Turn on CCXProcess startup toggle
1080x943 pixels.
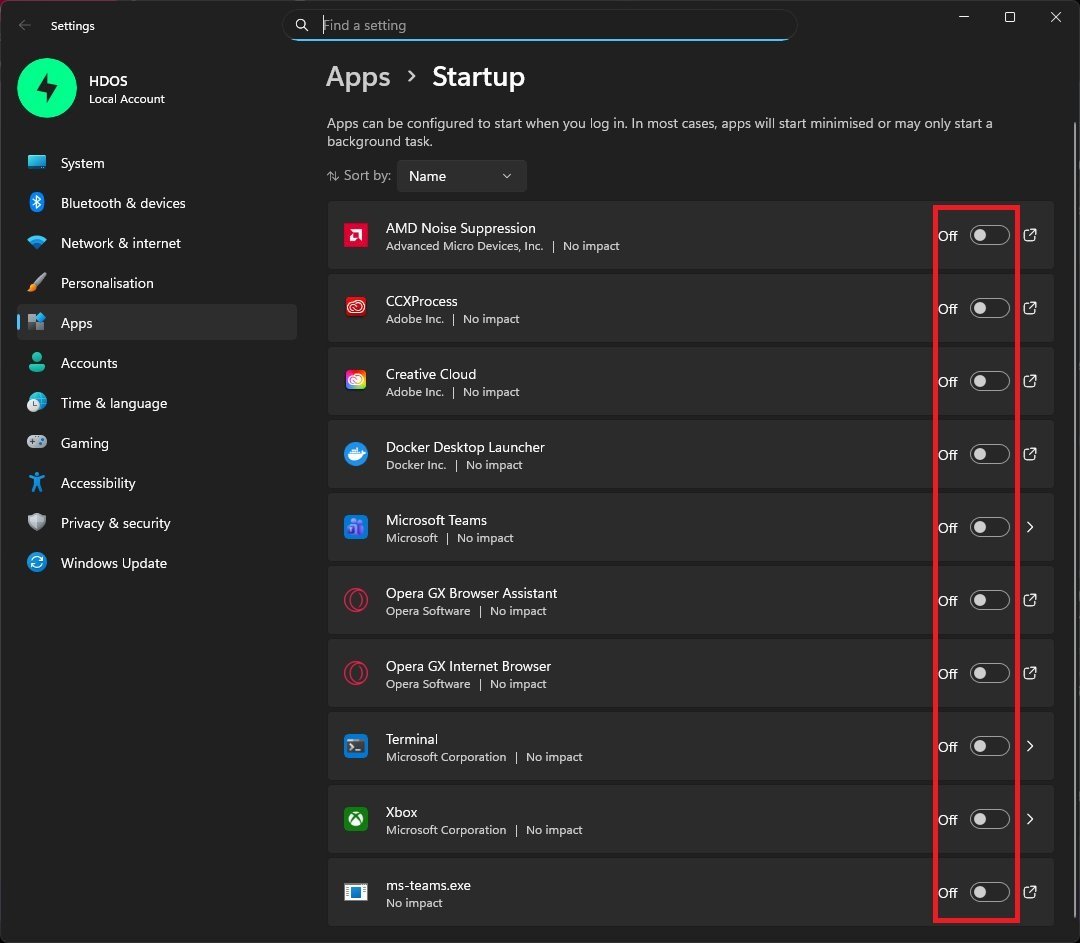point(989,309)
